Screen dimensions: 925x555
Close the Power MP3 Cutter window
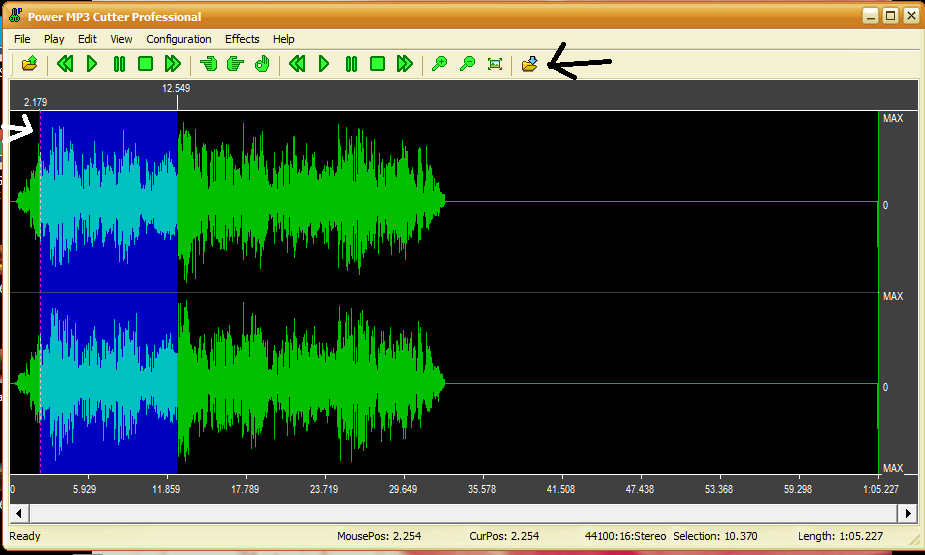(911, 16)
